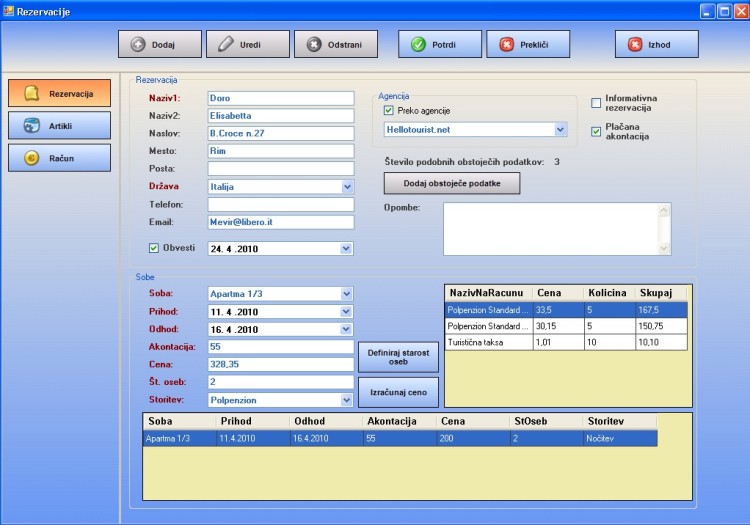Open the Artikli sidebar section
The image size is (750, 525).
coord(60,126)
